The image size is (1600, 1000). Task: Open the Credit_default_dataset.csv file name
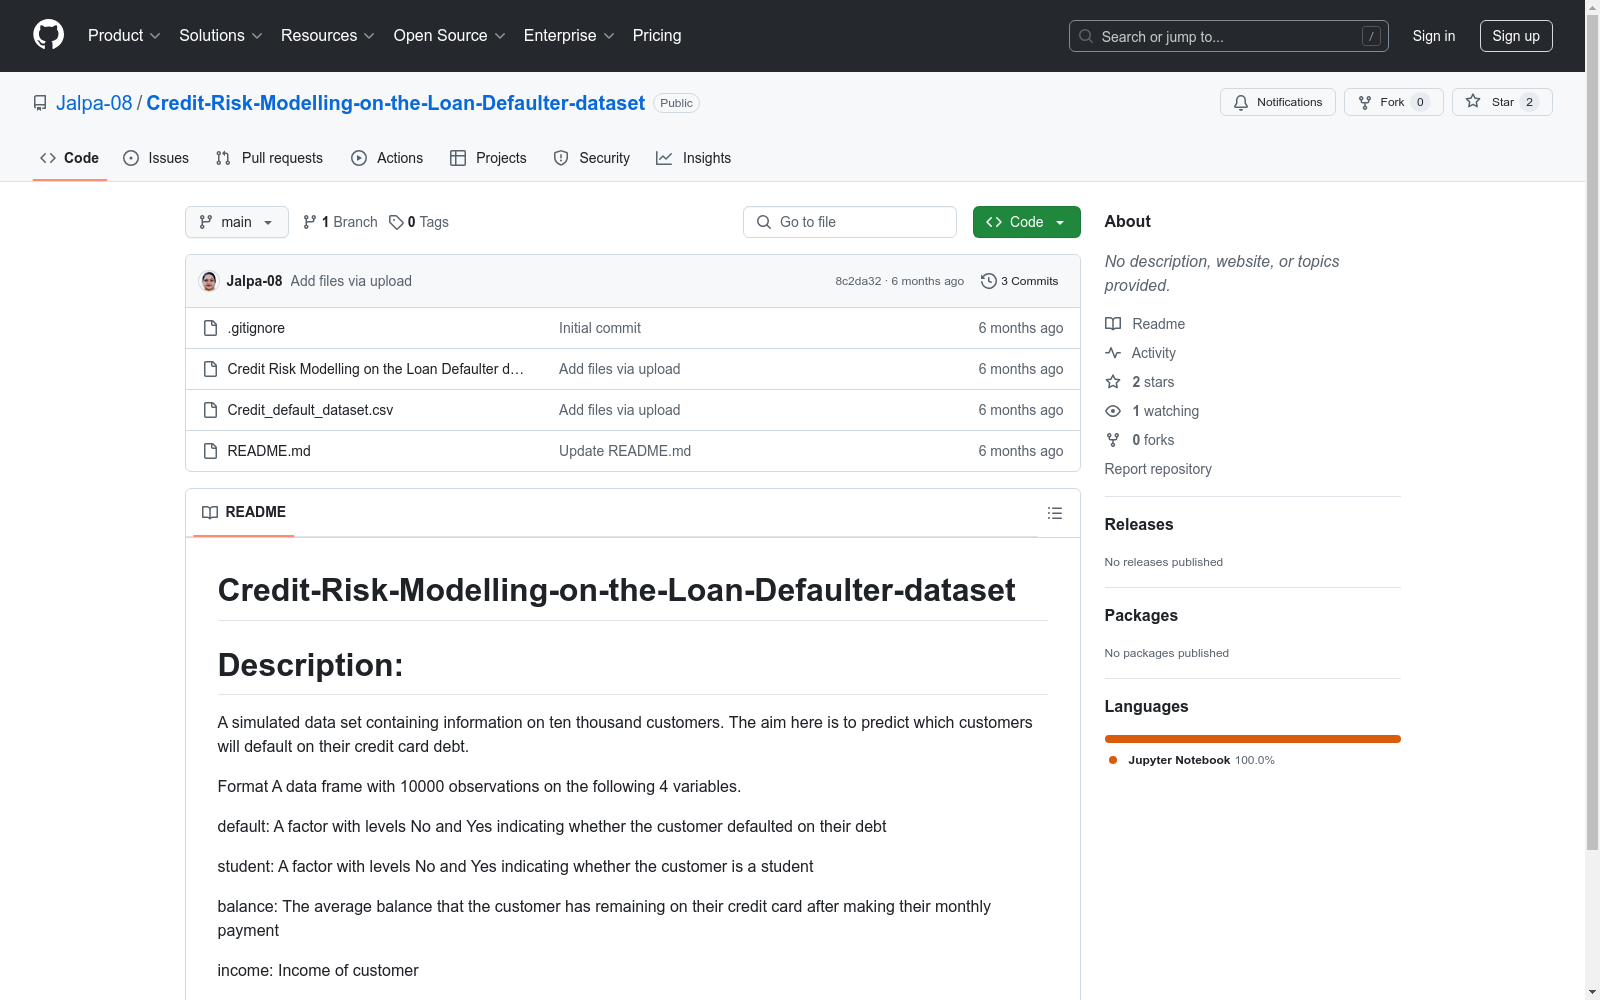tap(310, 410)
